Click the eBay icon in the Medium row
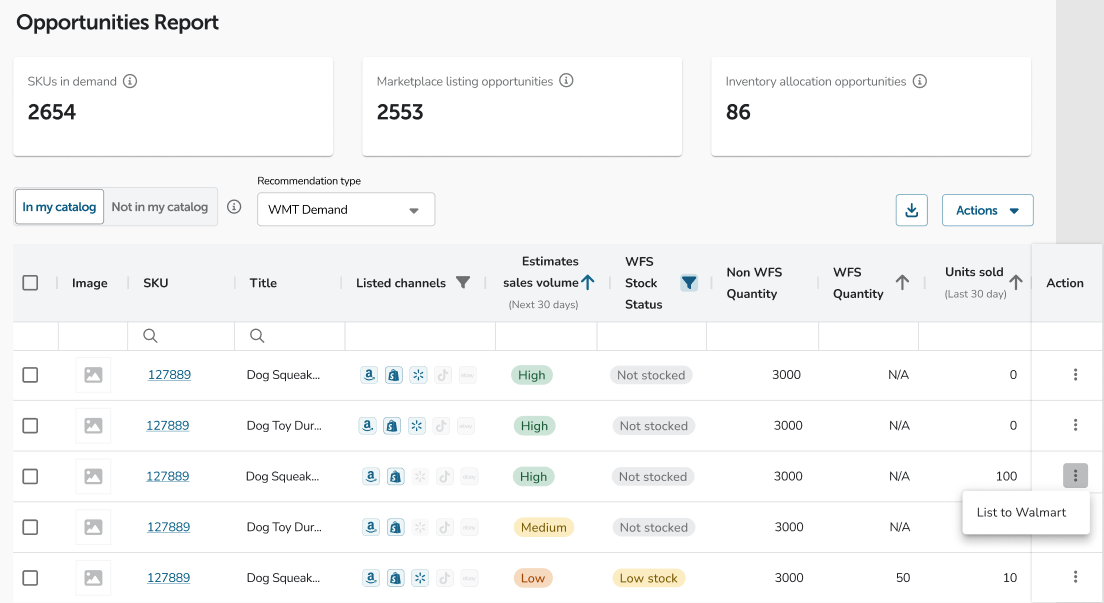 (470, 527)
